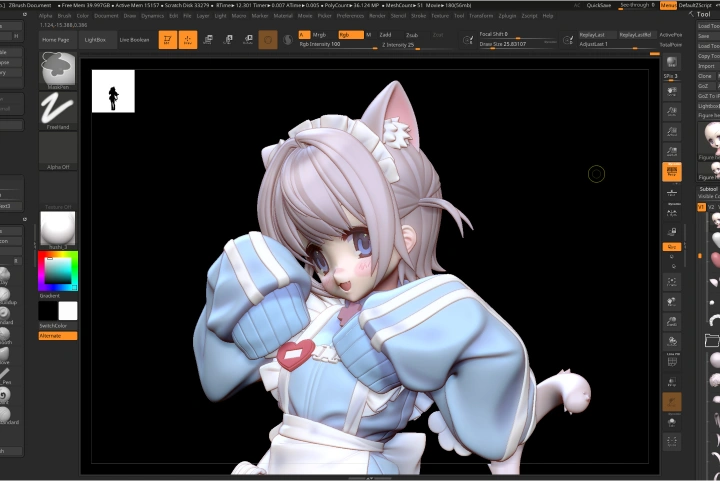720x481 pixels.
Task: Open the Preferences menu
Action: pos(350,16)
